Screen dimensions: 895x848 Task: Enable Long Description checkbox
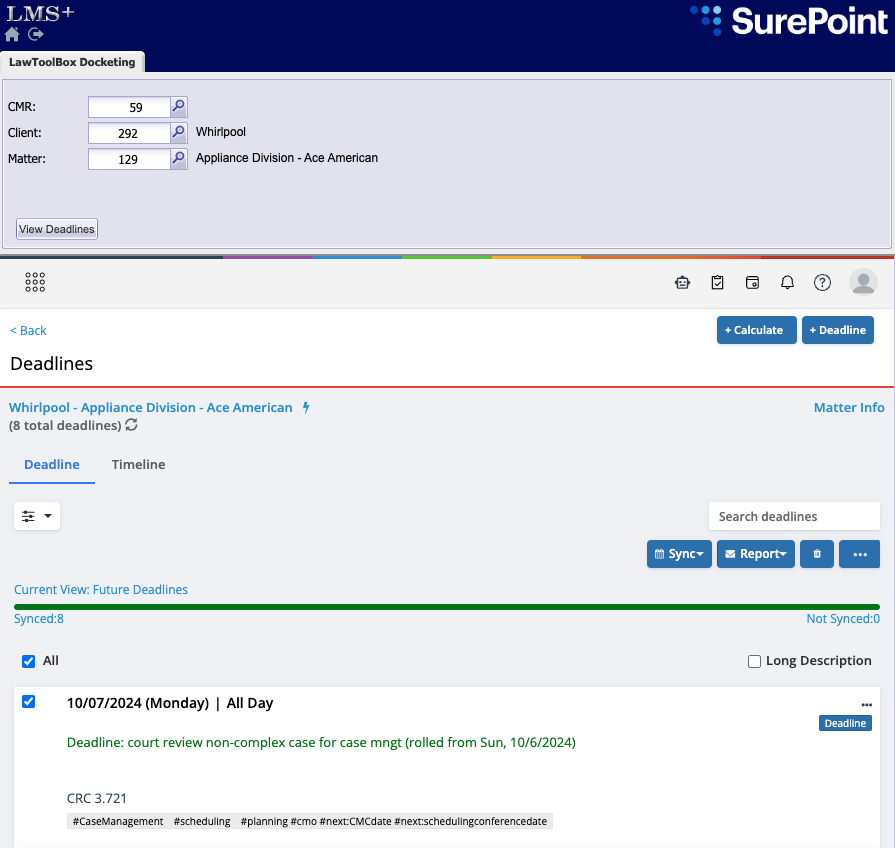point(755,661)
